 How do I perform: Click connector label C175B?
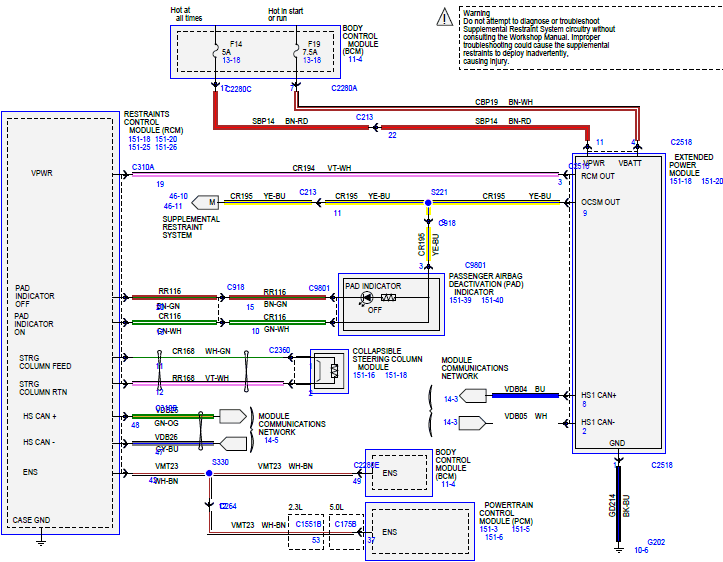click(x=345, y=524)
